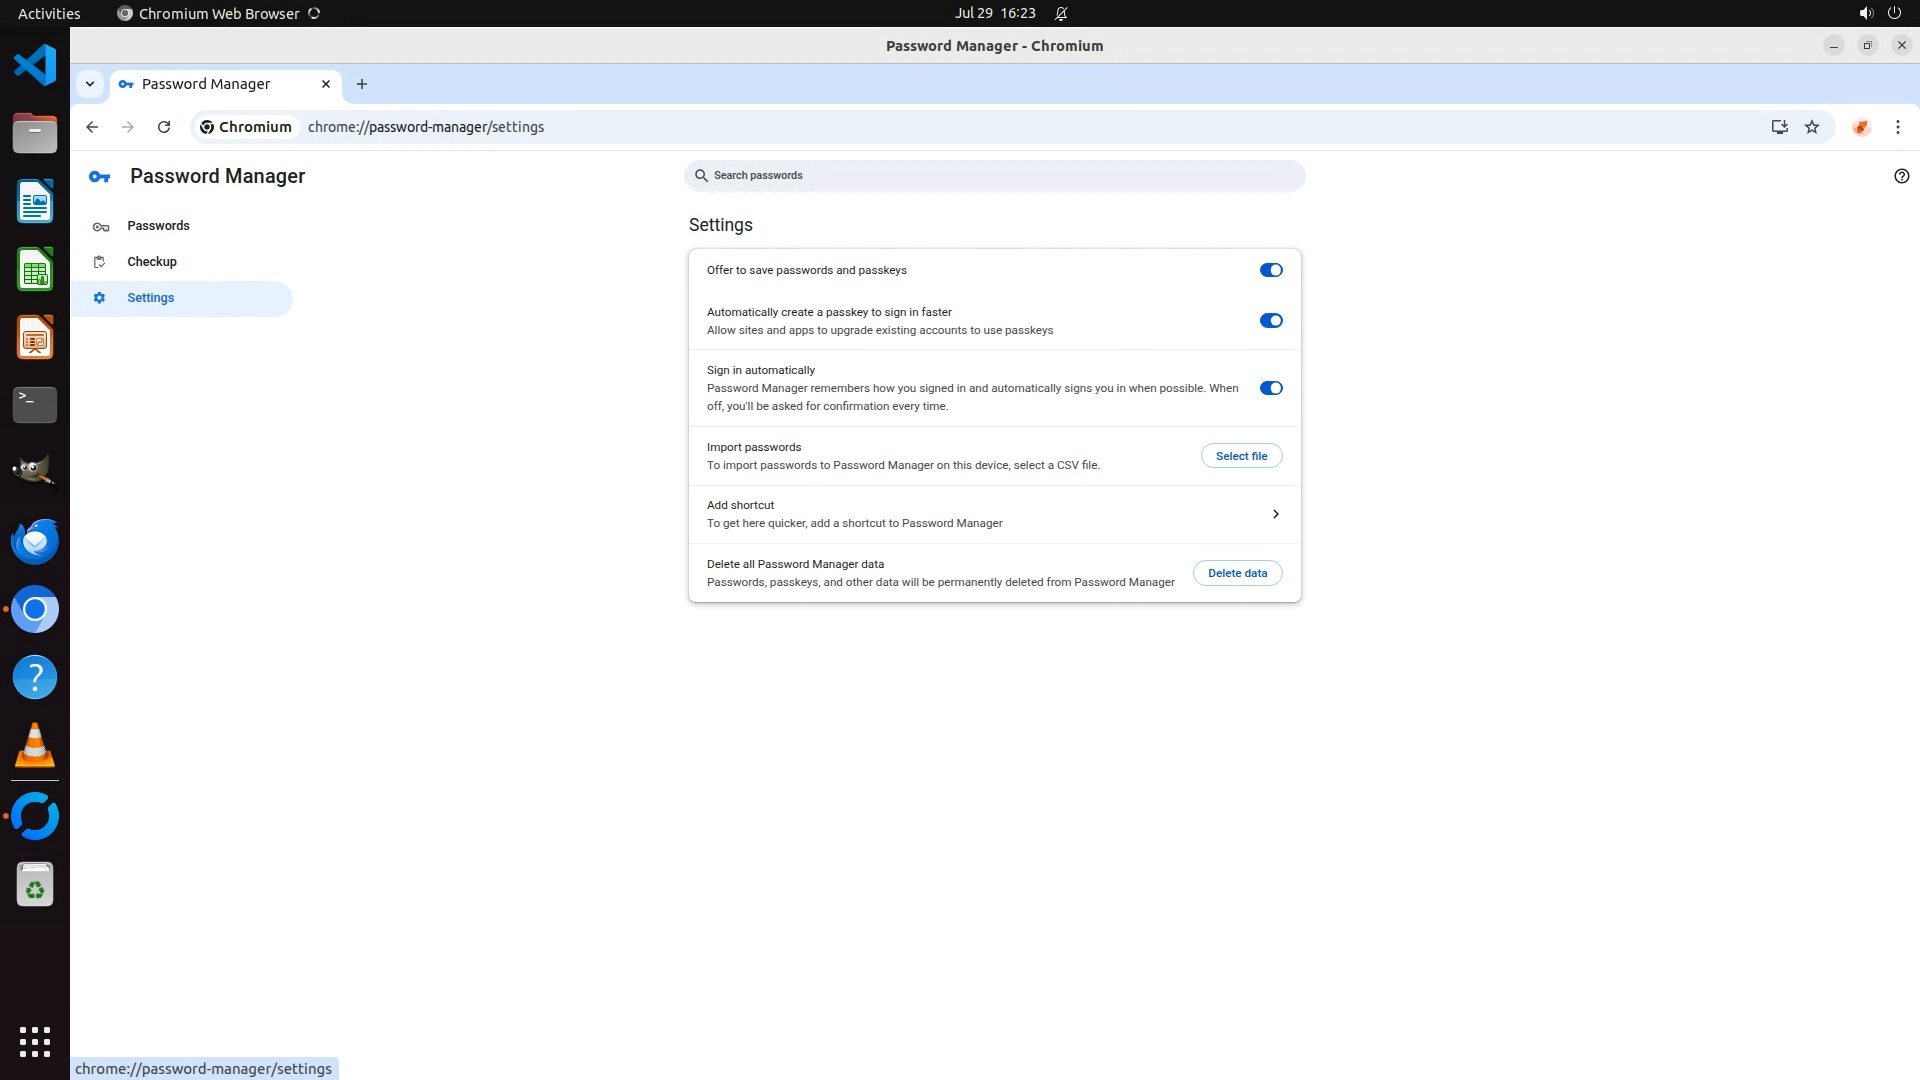Click the install app icon in address bar
The width and height of the screenshot is (1920, 1080).
(1779, 127)
